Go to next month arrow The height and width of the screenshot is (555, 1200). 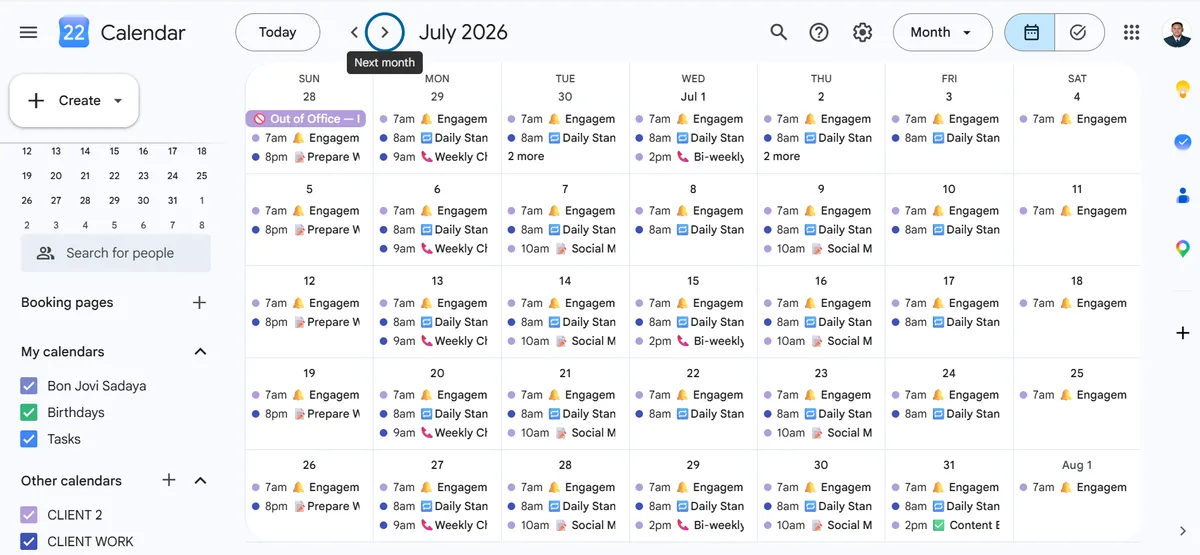(385, 32)
